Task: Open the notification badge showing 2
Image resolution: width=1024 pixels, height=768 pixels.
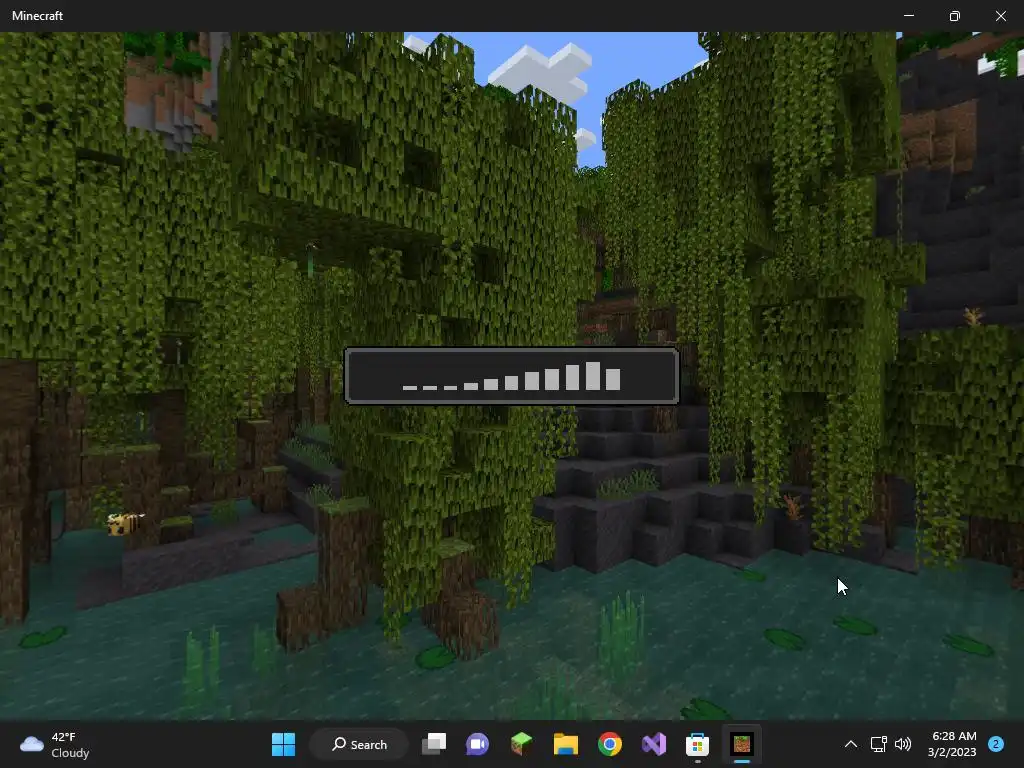Action: pyautogui.click(x=996, y=744)
